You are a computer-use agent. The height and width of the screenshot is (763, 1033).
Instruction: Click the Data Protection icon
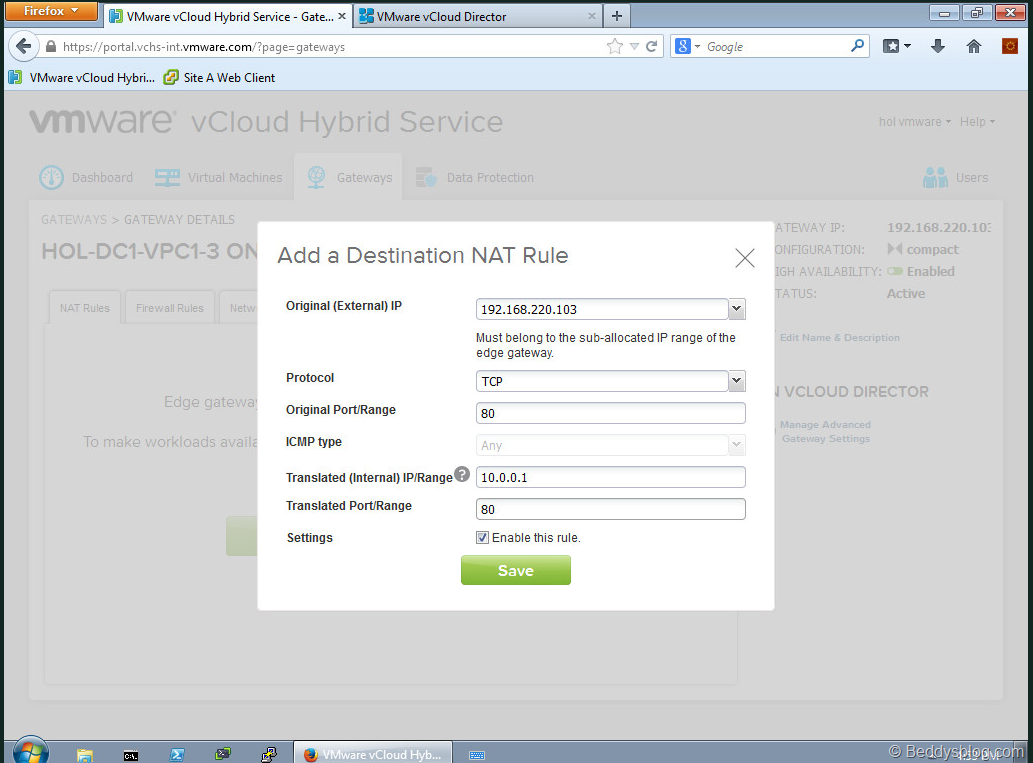point(426,177)
